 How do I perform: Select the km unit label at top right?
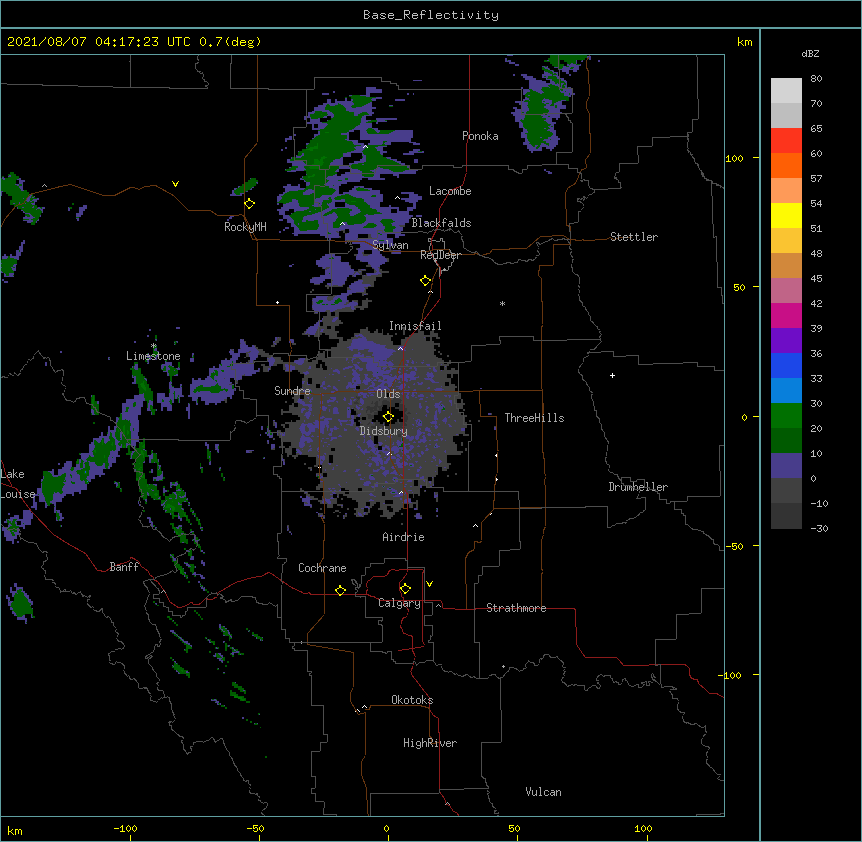coord(744,42)
